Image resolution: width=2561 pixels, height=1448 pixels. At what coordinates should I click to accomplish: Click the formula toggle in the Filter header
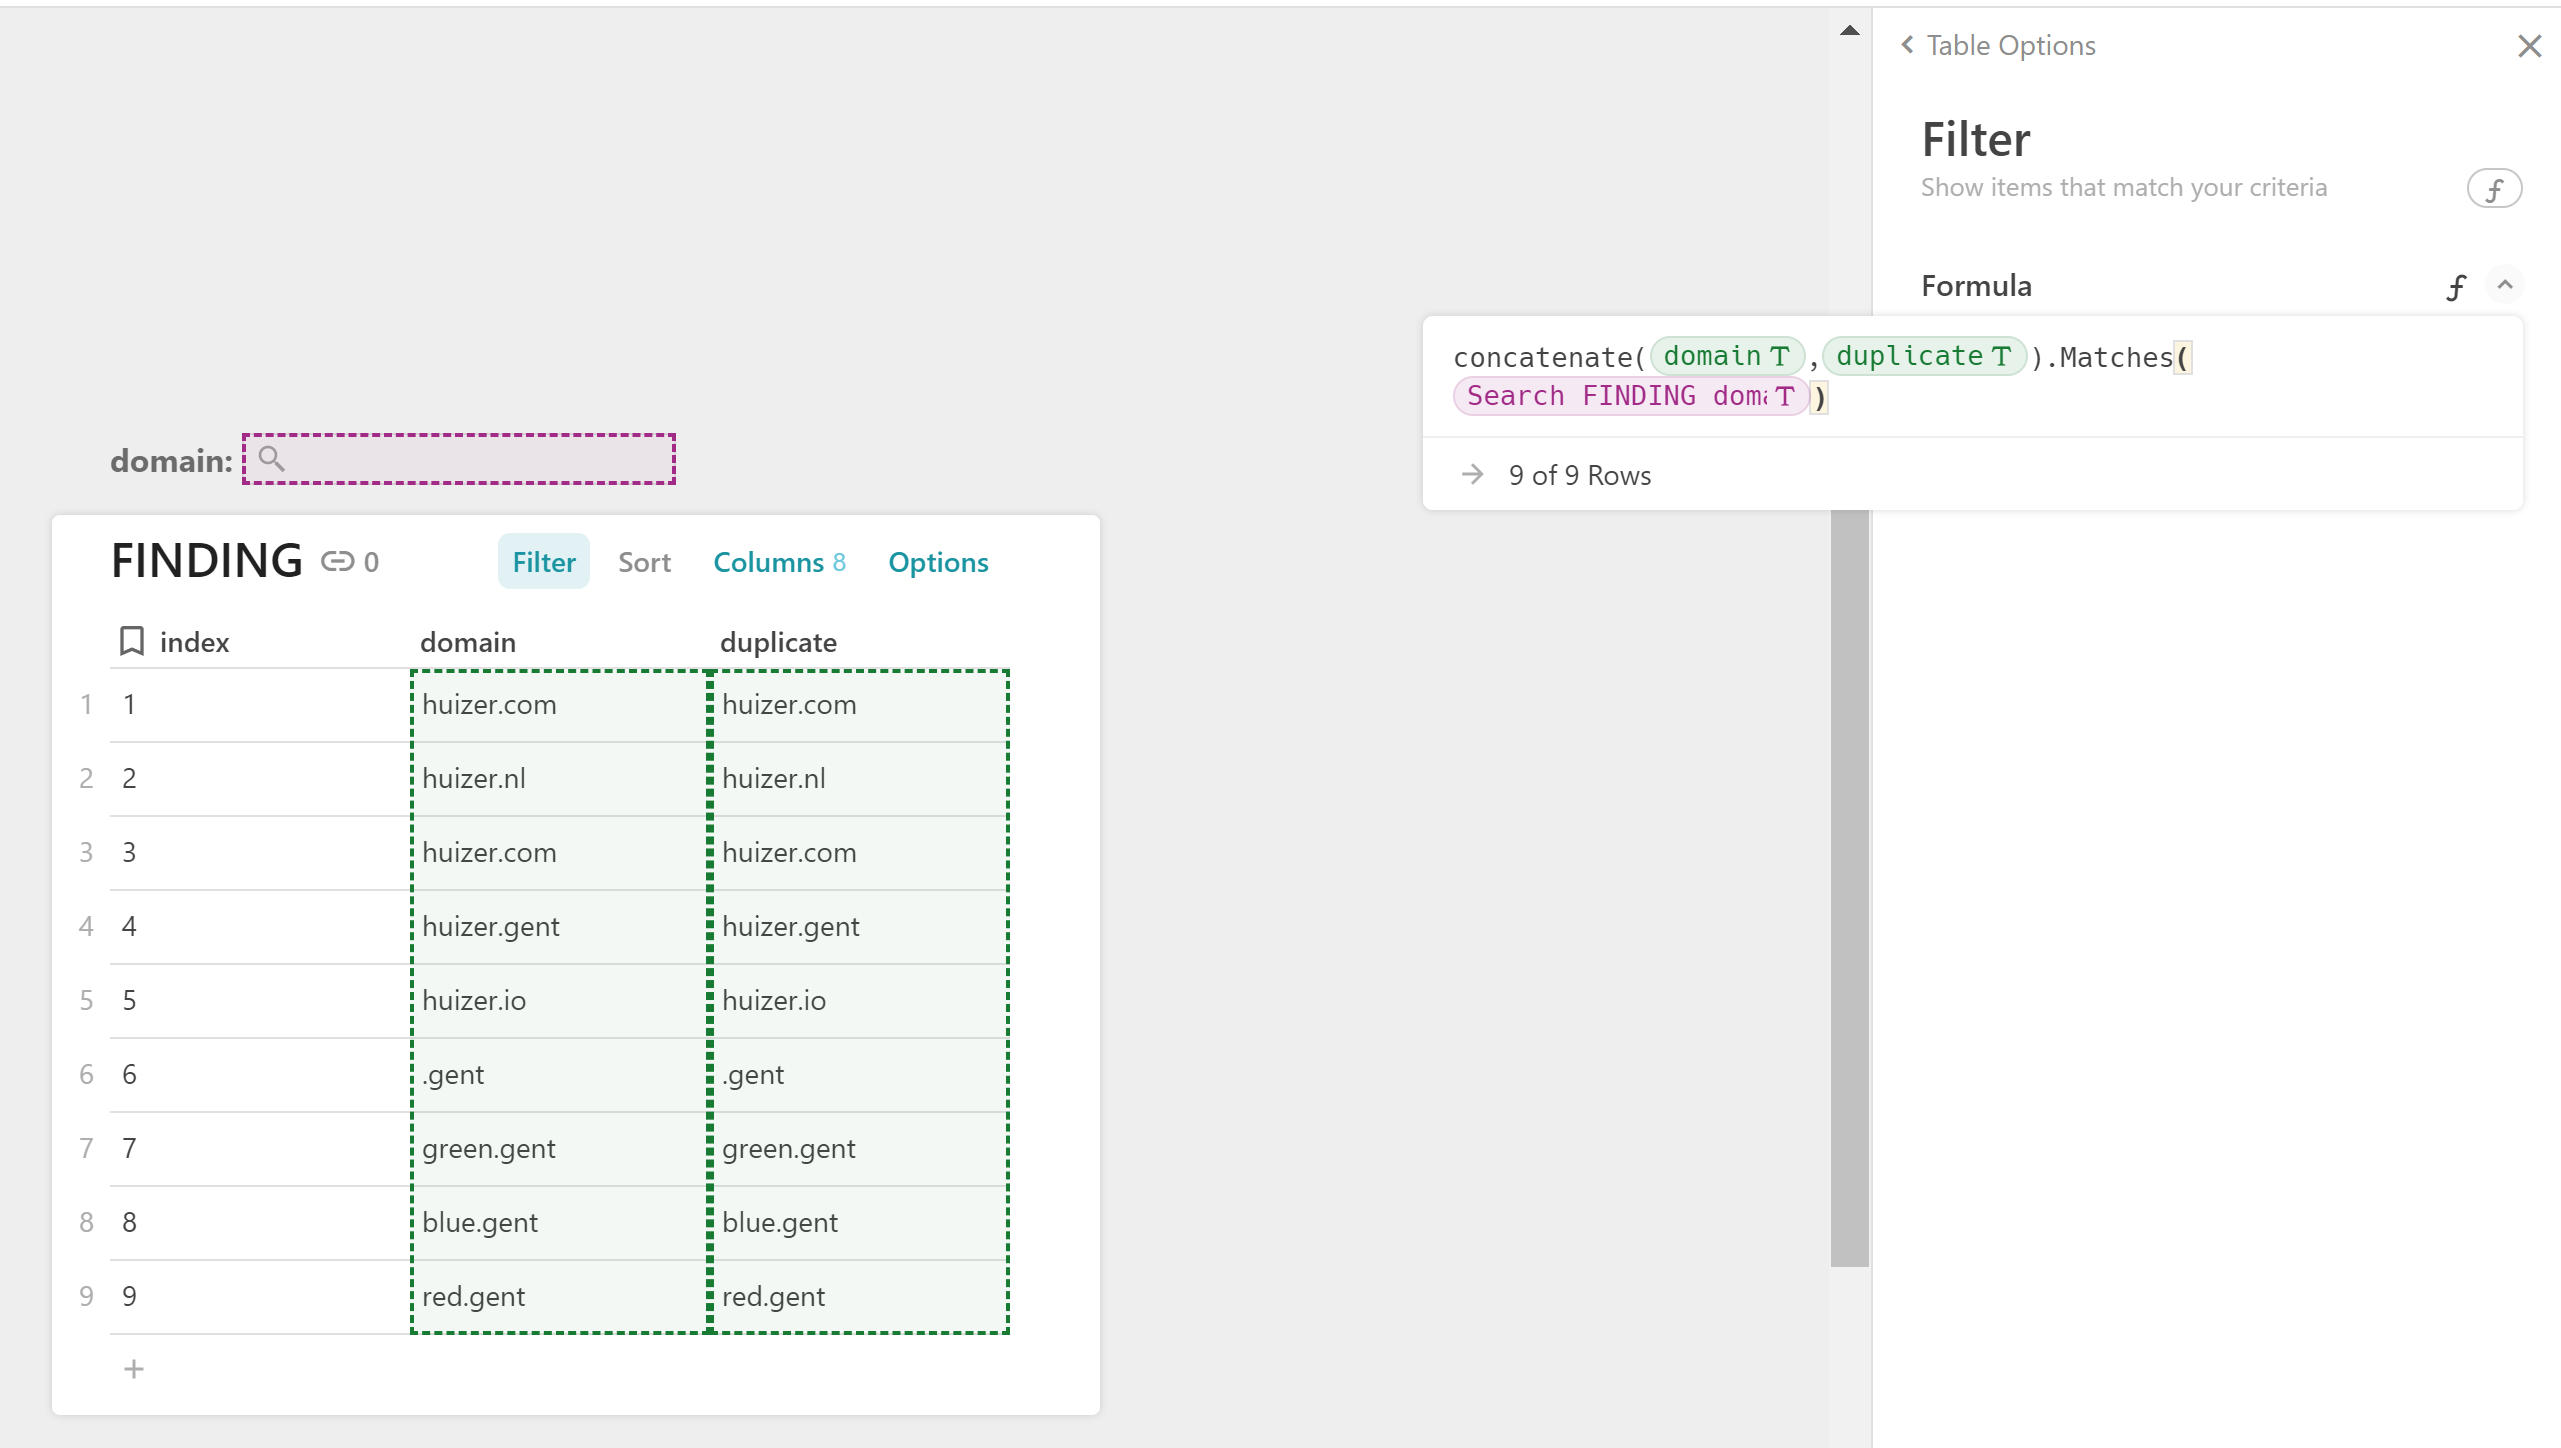click(2493, 189)
